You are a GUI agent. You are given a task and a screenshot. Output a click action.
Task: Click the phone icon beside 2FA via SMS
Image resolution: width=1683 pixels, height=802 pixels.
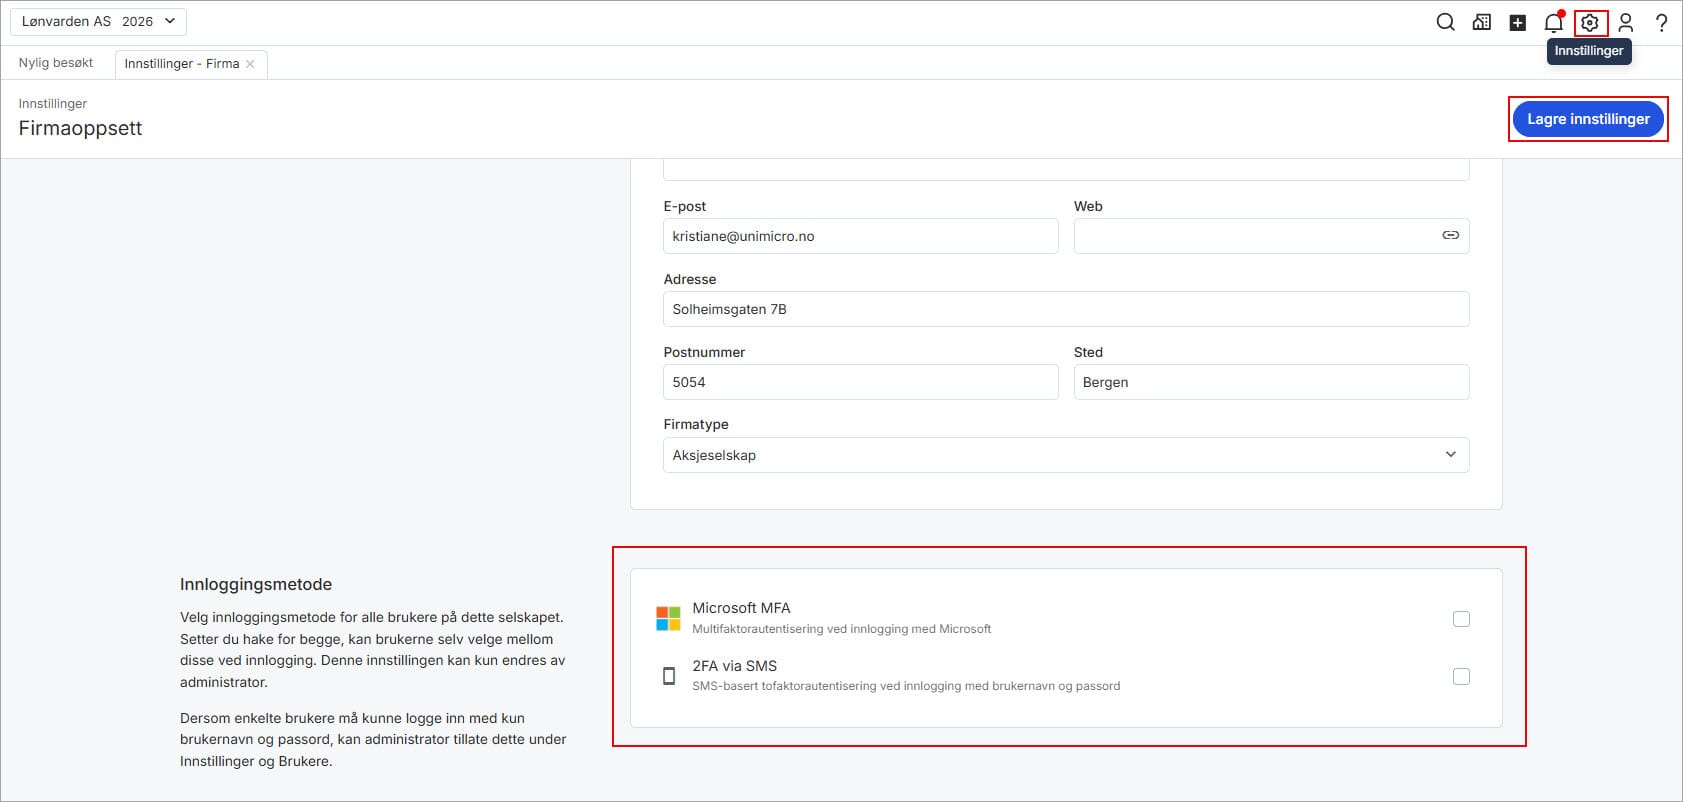click(x=669, y=676)
